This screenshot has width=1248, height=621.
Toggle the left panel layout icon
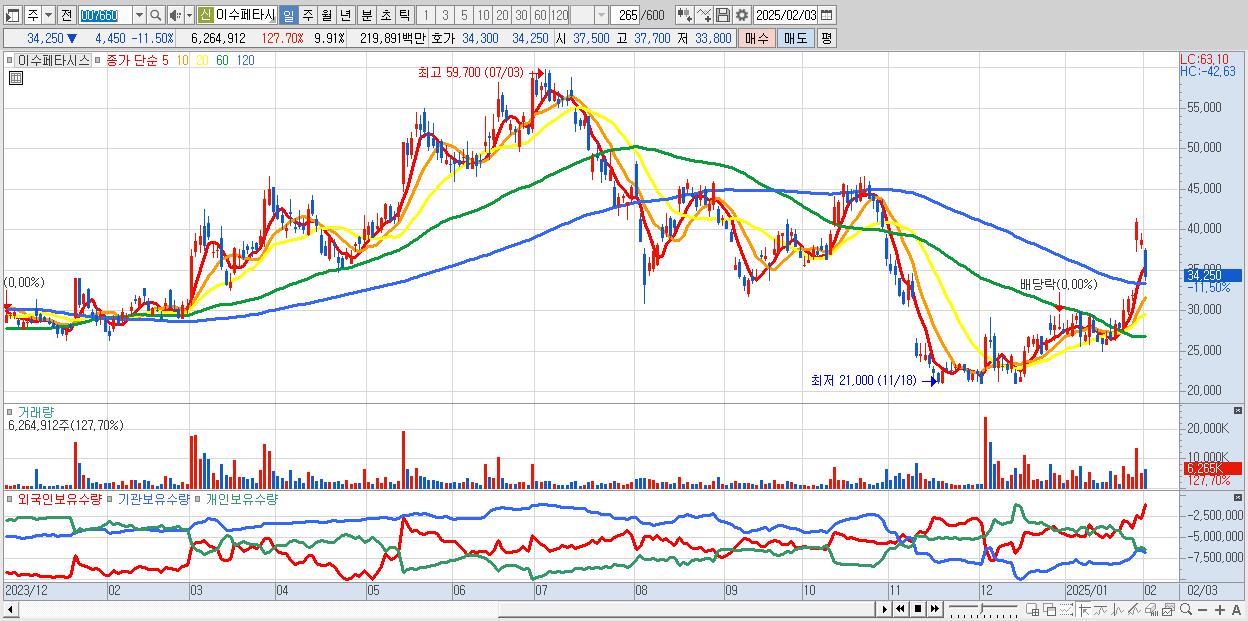[x=13, y=15]
